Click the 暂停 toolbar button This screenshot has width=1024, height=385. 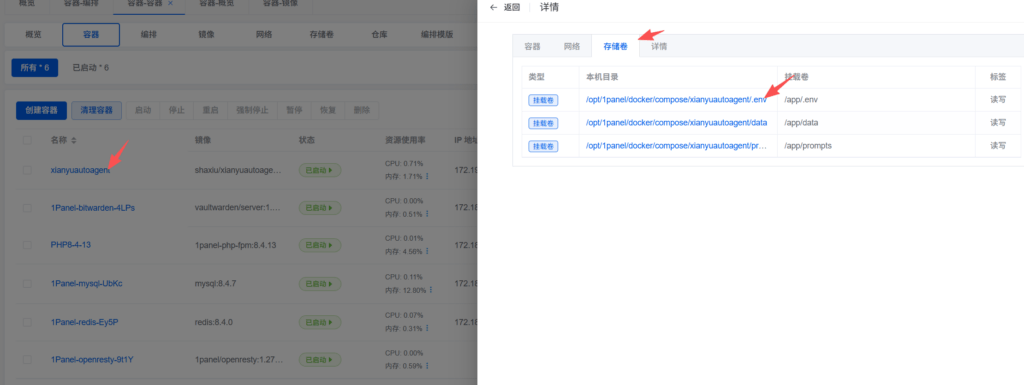point(294,110)
